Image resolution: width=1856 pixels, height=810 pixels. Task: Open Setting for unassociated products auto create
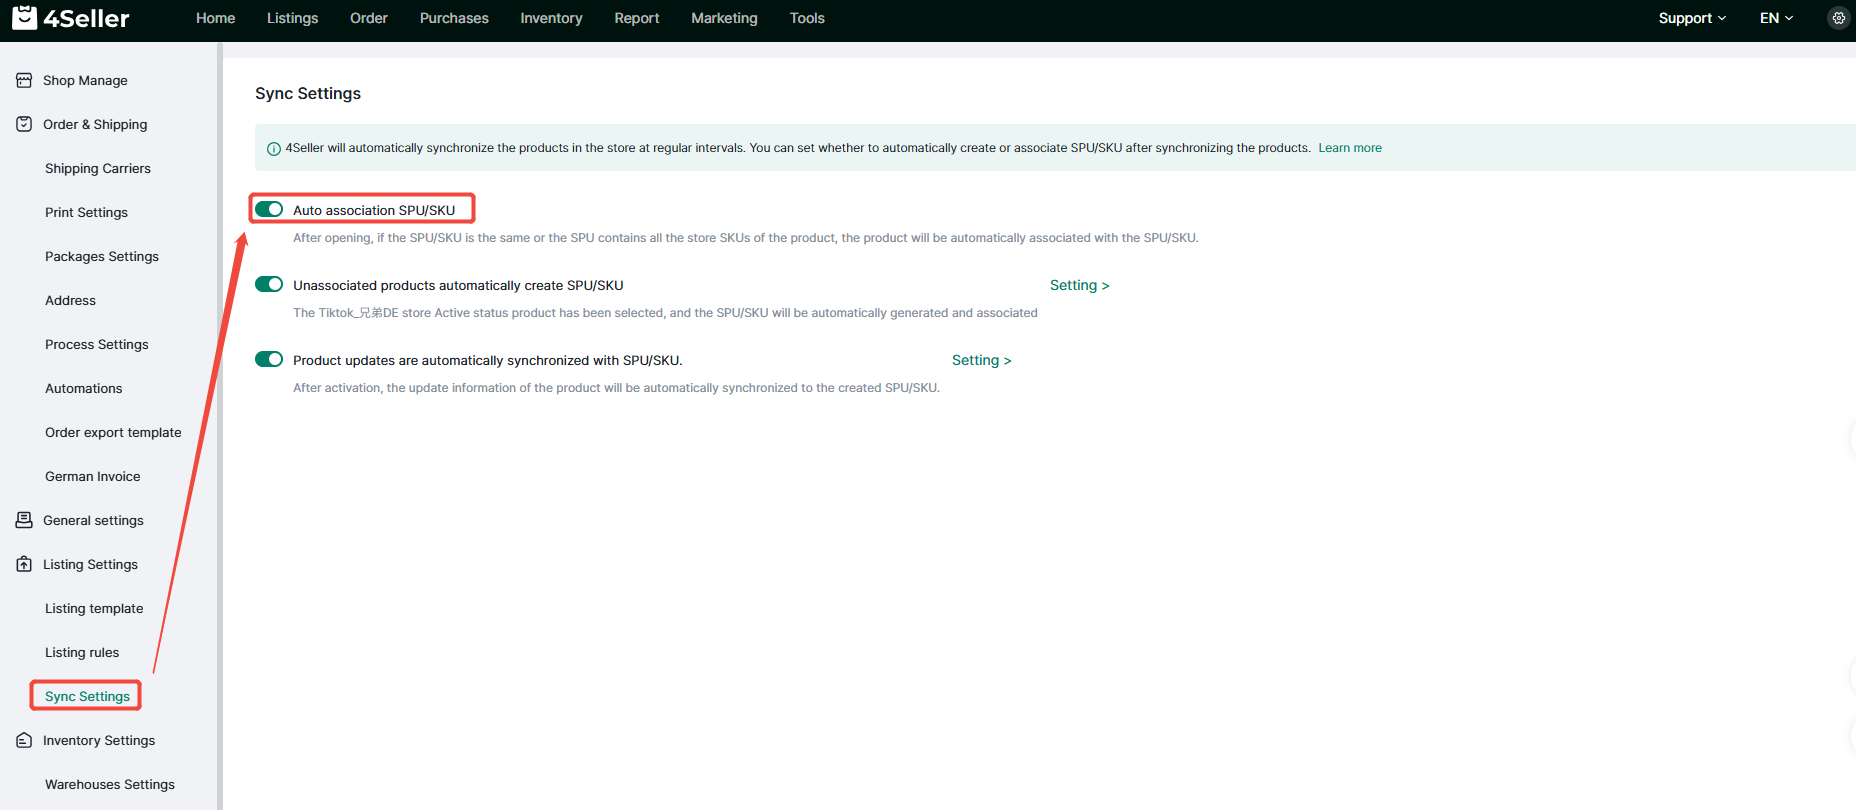tap(1080, 285)
